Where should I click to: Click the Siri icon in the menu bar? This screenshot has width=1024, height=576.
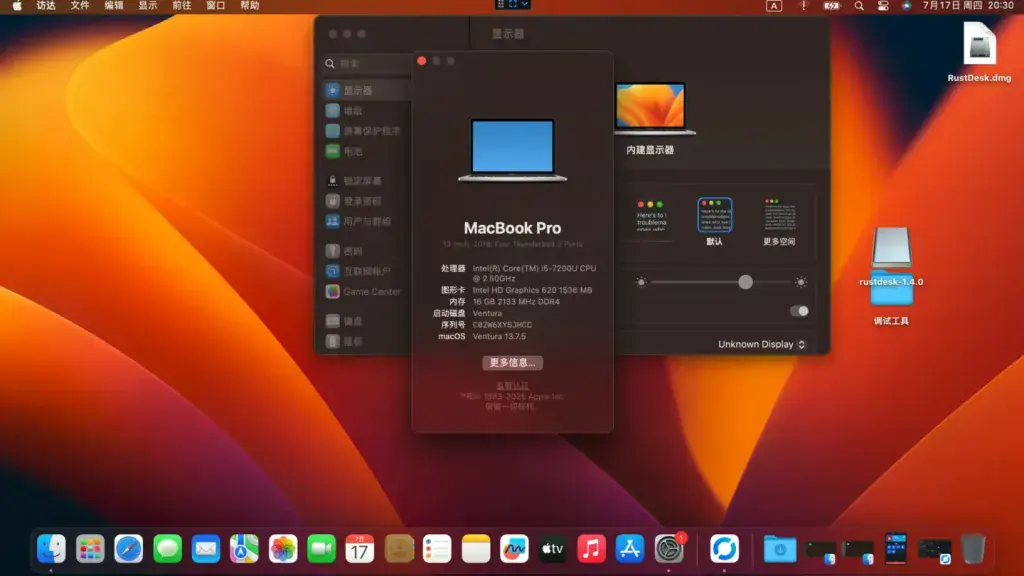(906, 6)
